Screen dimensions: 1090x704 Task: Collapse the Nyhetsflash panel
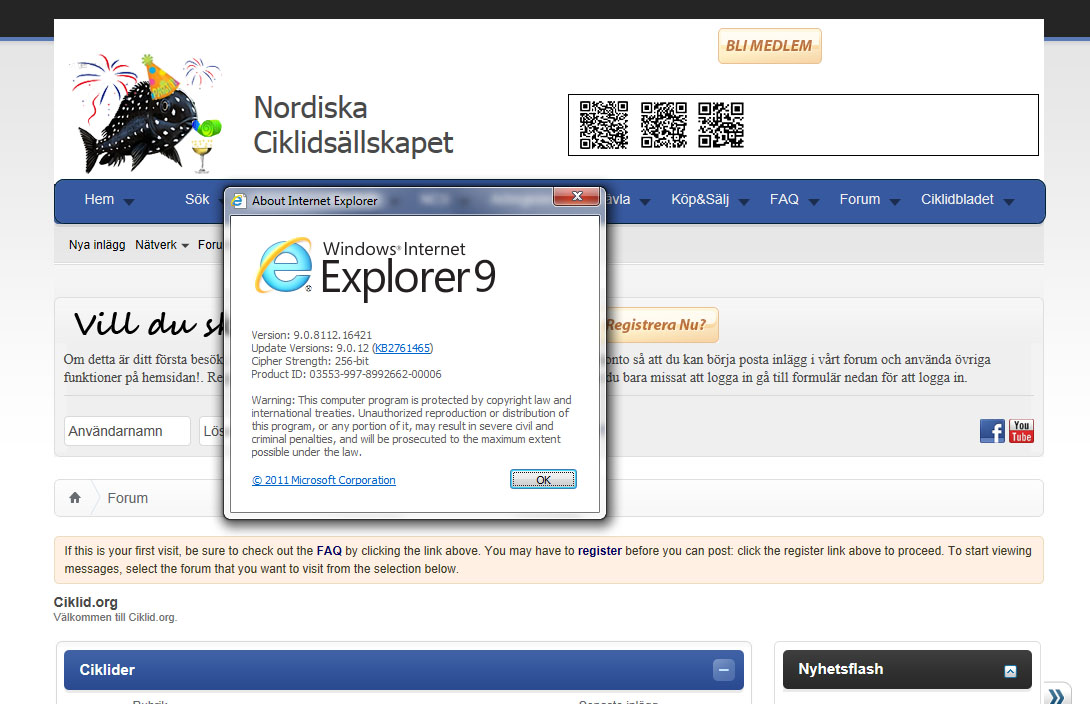click(1010, 671)
